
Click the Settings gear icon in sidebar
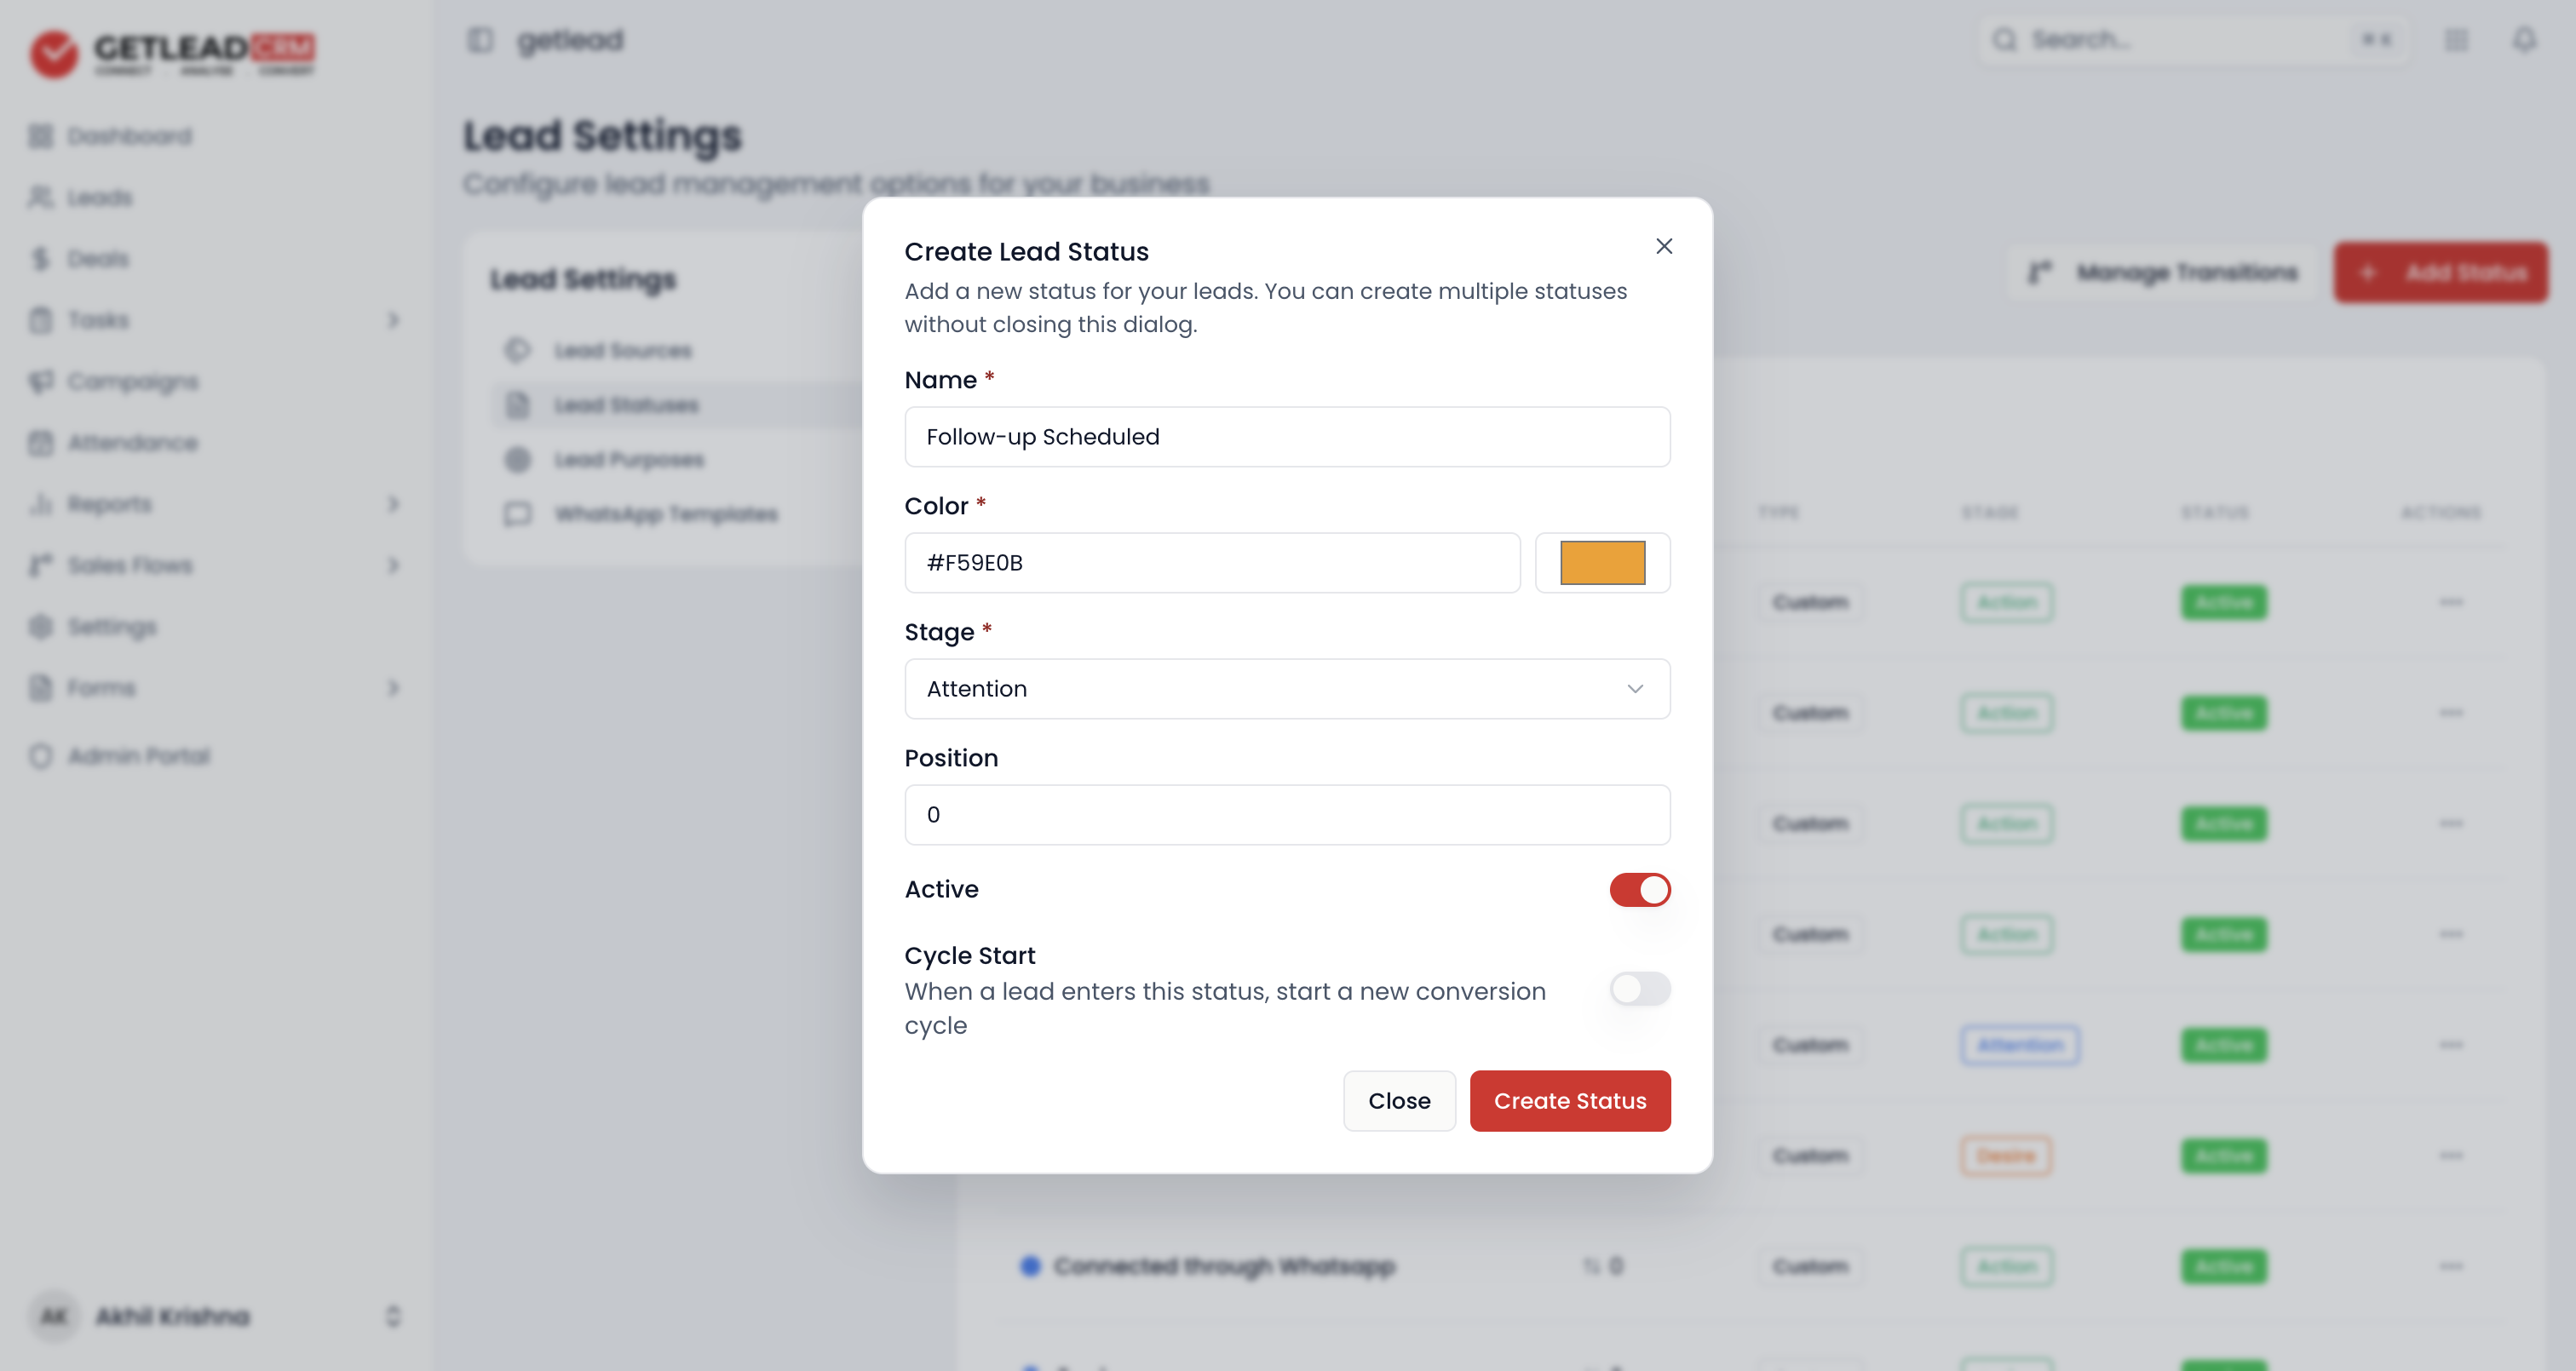pos(40,626)
